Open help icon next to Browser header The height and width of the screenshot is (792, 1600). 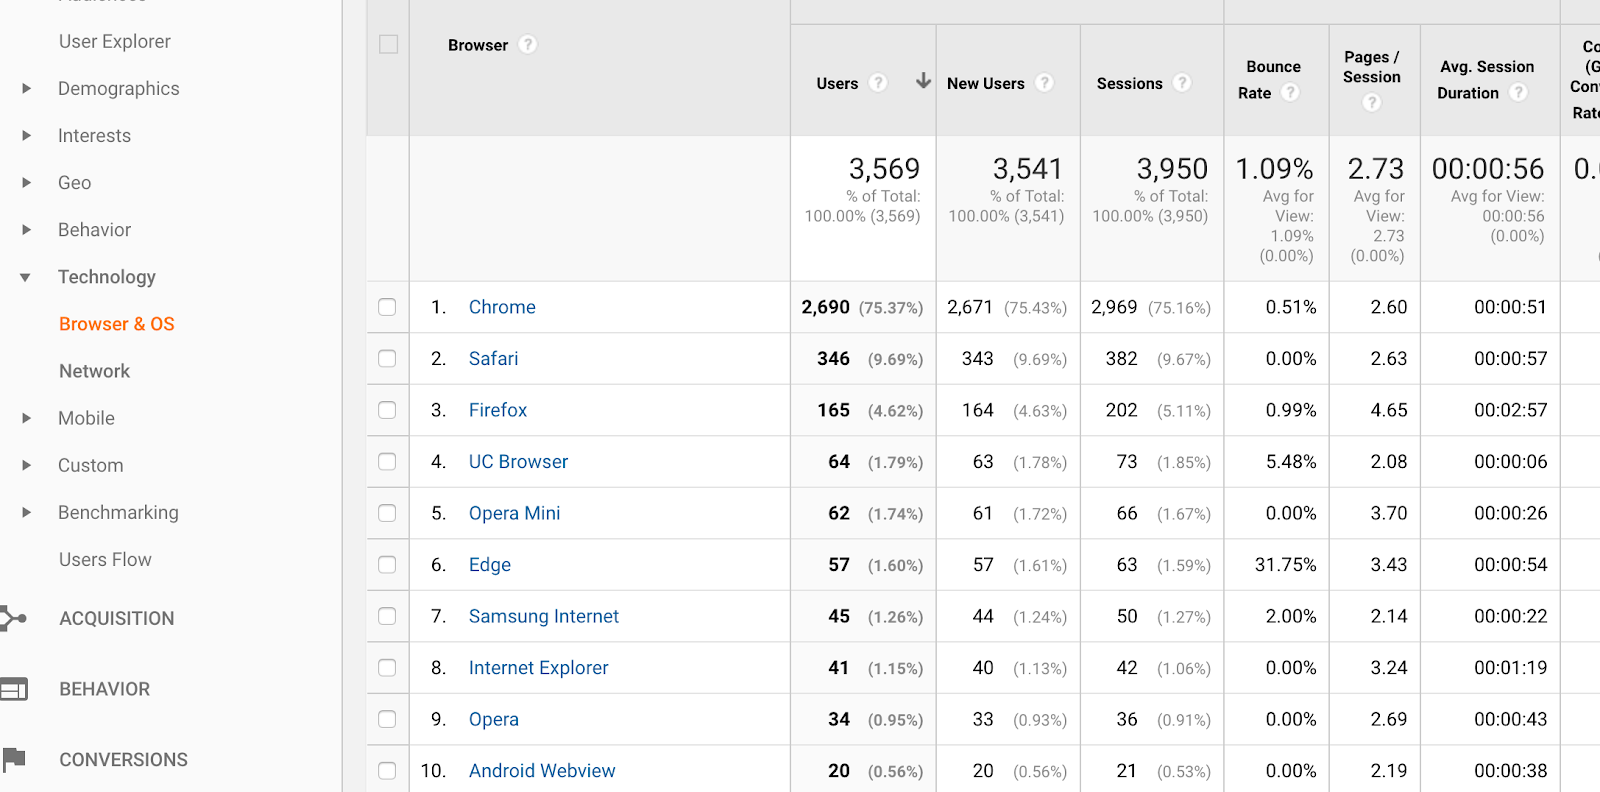click(528, 45)
